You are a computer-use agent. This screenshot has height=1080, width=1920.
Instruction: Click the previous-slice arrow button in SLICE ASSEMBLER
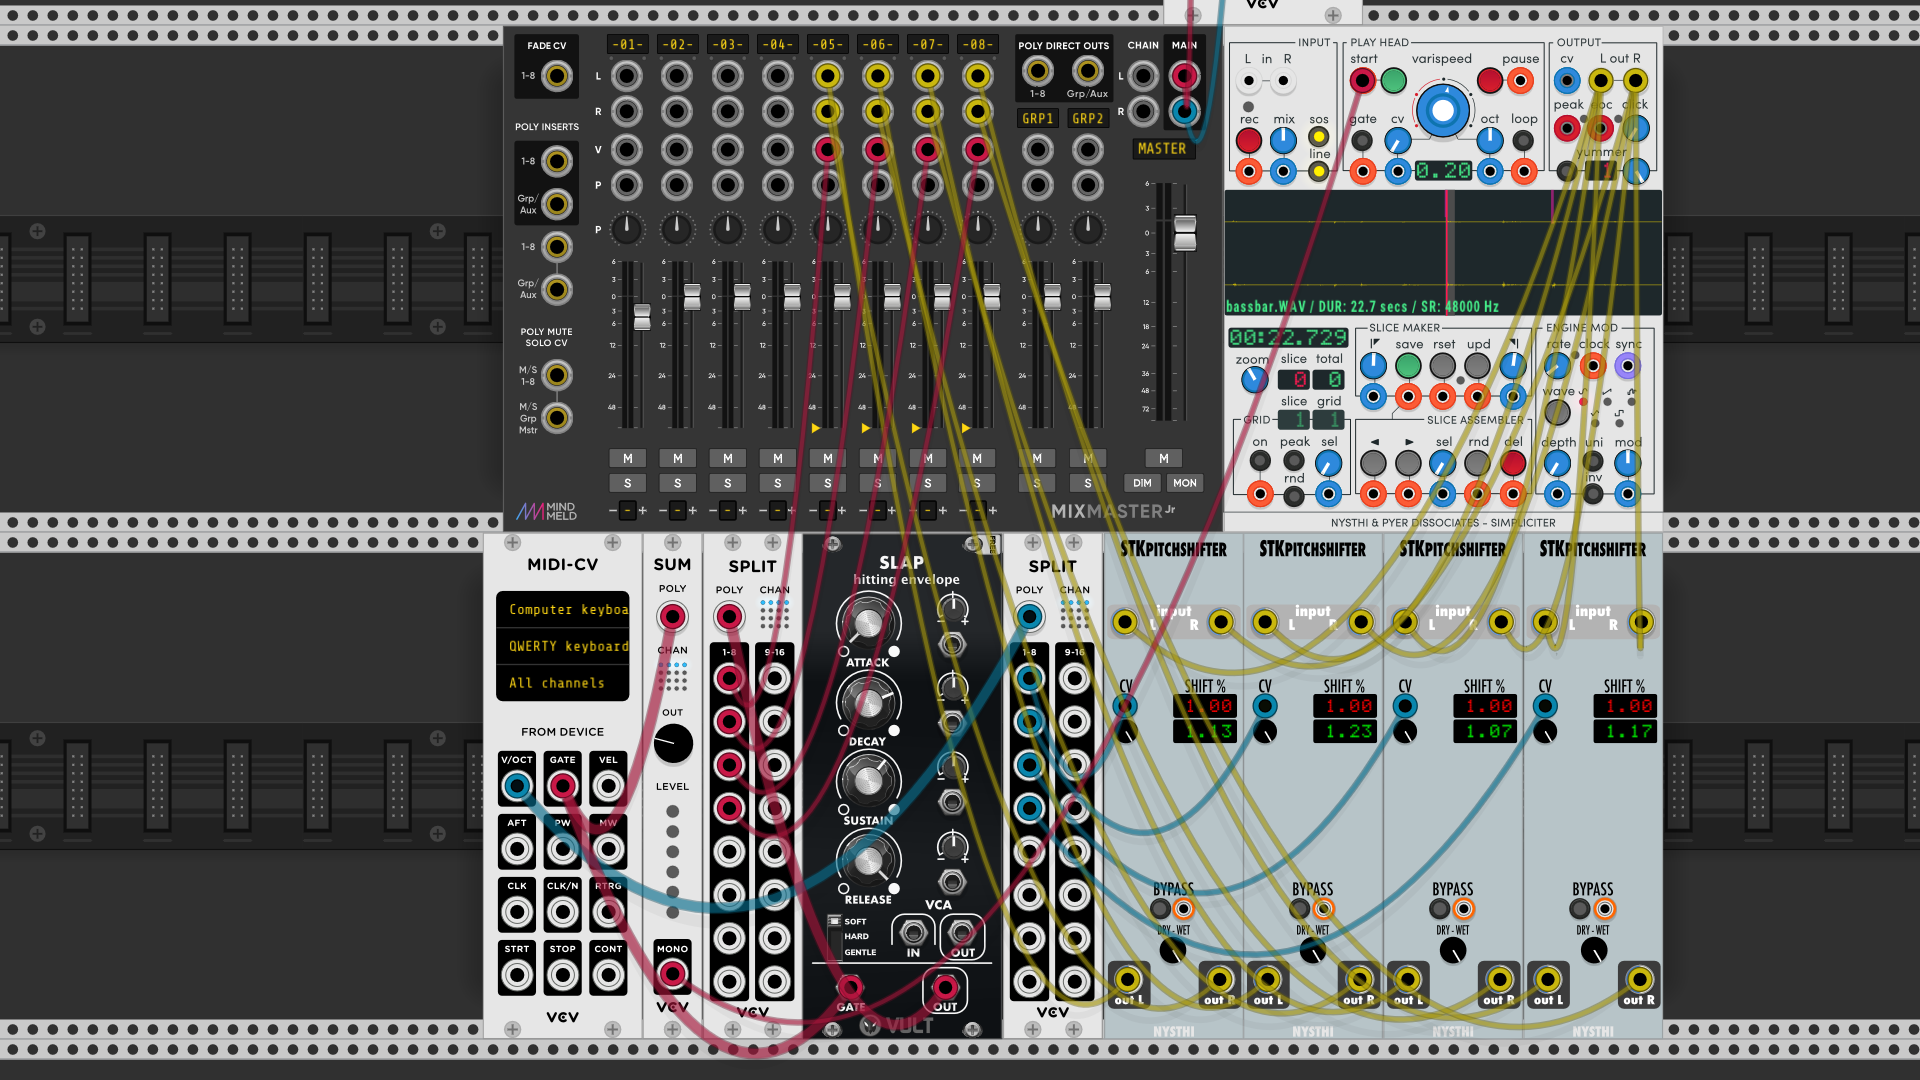pyautogui.click(x=1374, y=463)
